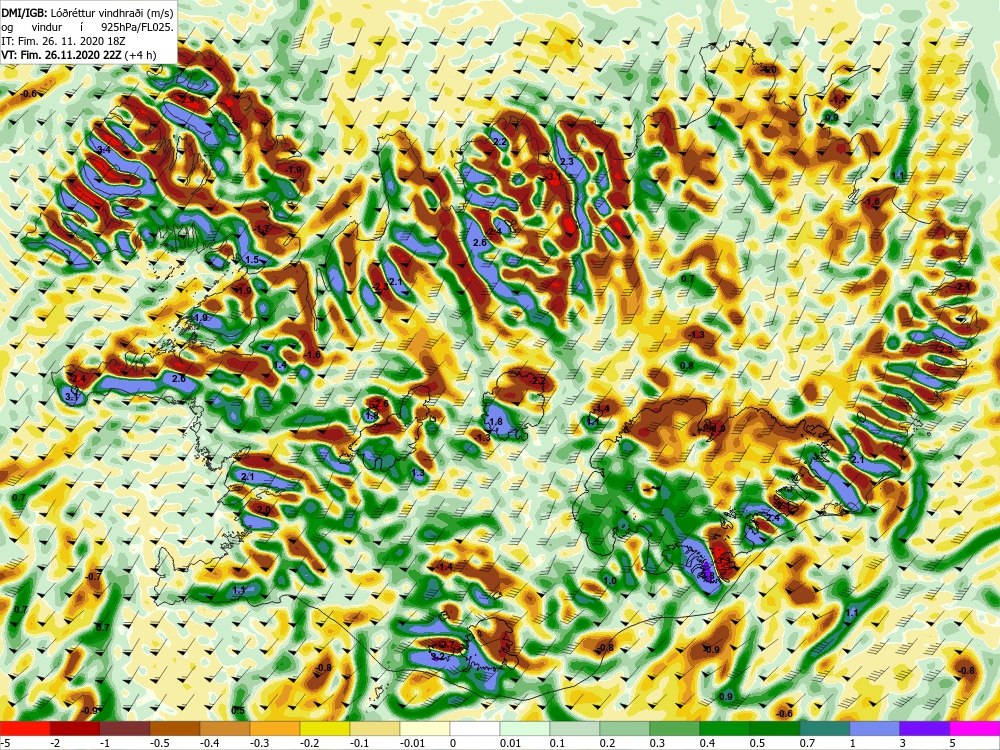Click the '5' legend scale label
Image resolution: width=1000 pixels, height=750 pixels.
tap(953, 743)
